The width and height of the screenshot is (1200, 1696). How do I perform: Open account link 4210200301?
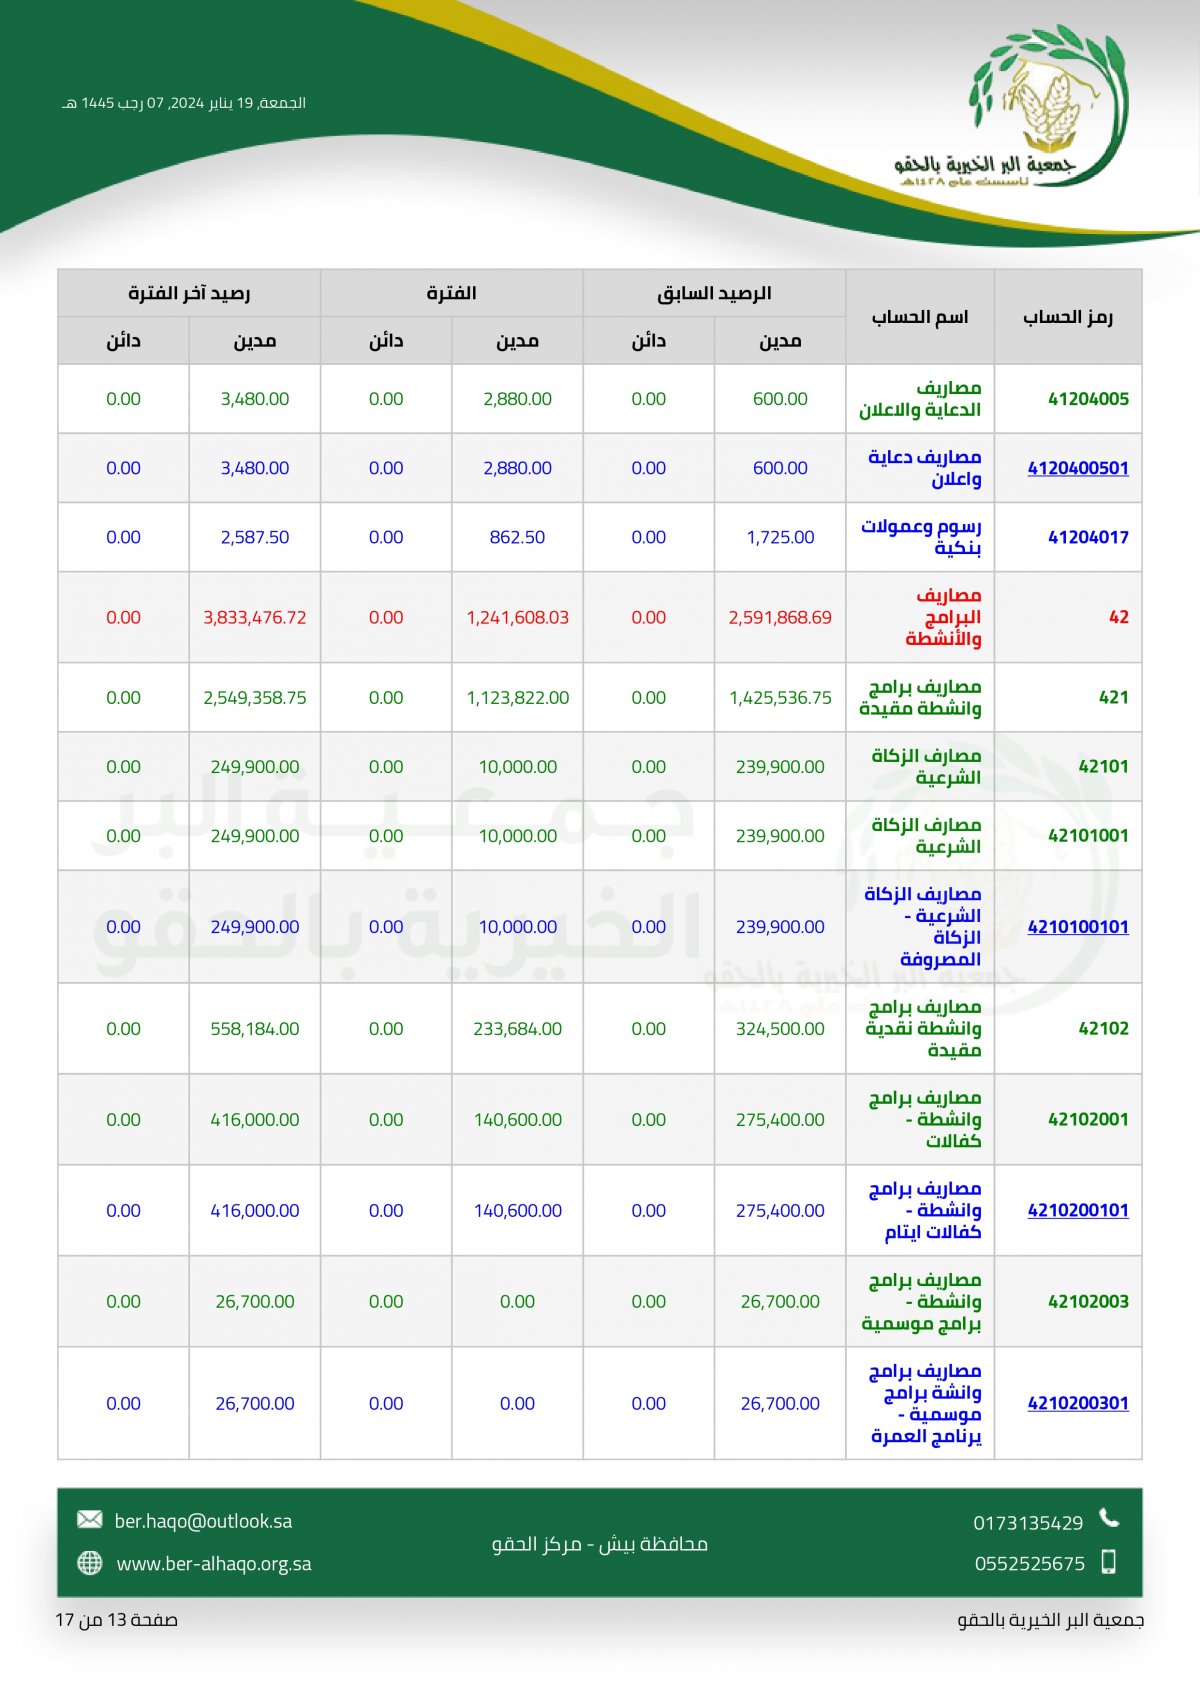pyautogui.click(x=1078, y=1403)
